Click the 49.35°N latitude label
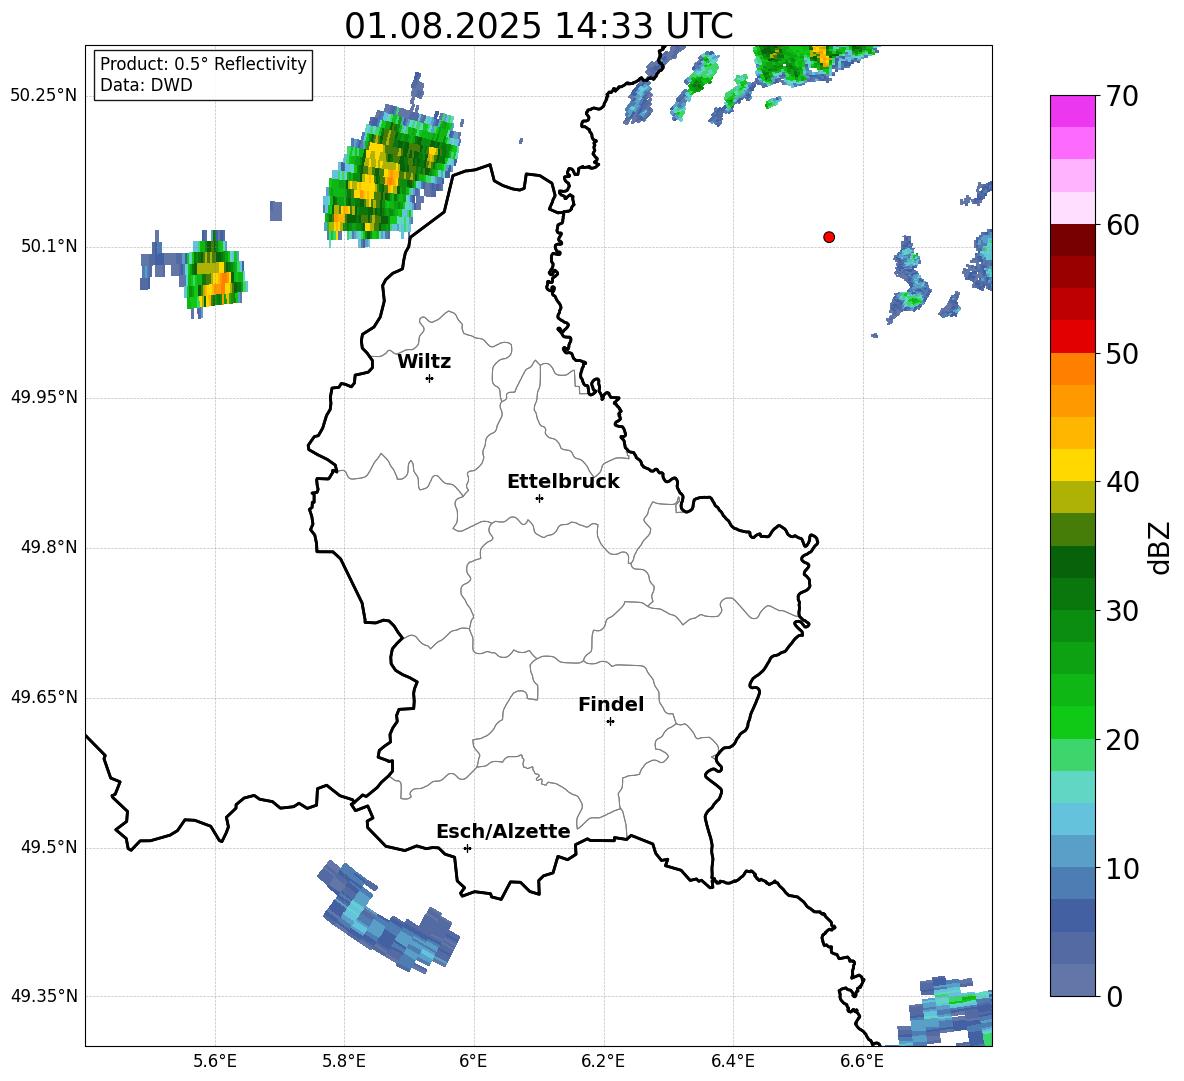This screenshot has height=1081, width=1184. click(44, 996)
